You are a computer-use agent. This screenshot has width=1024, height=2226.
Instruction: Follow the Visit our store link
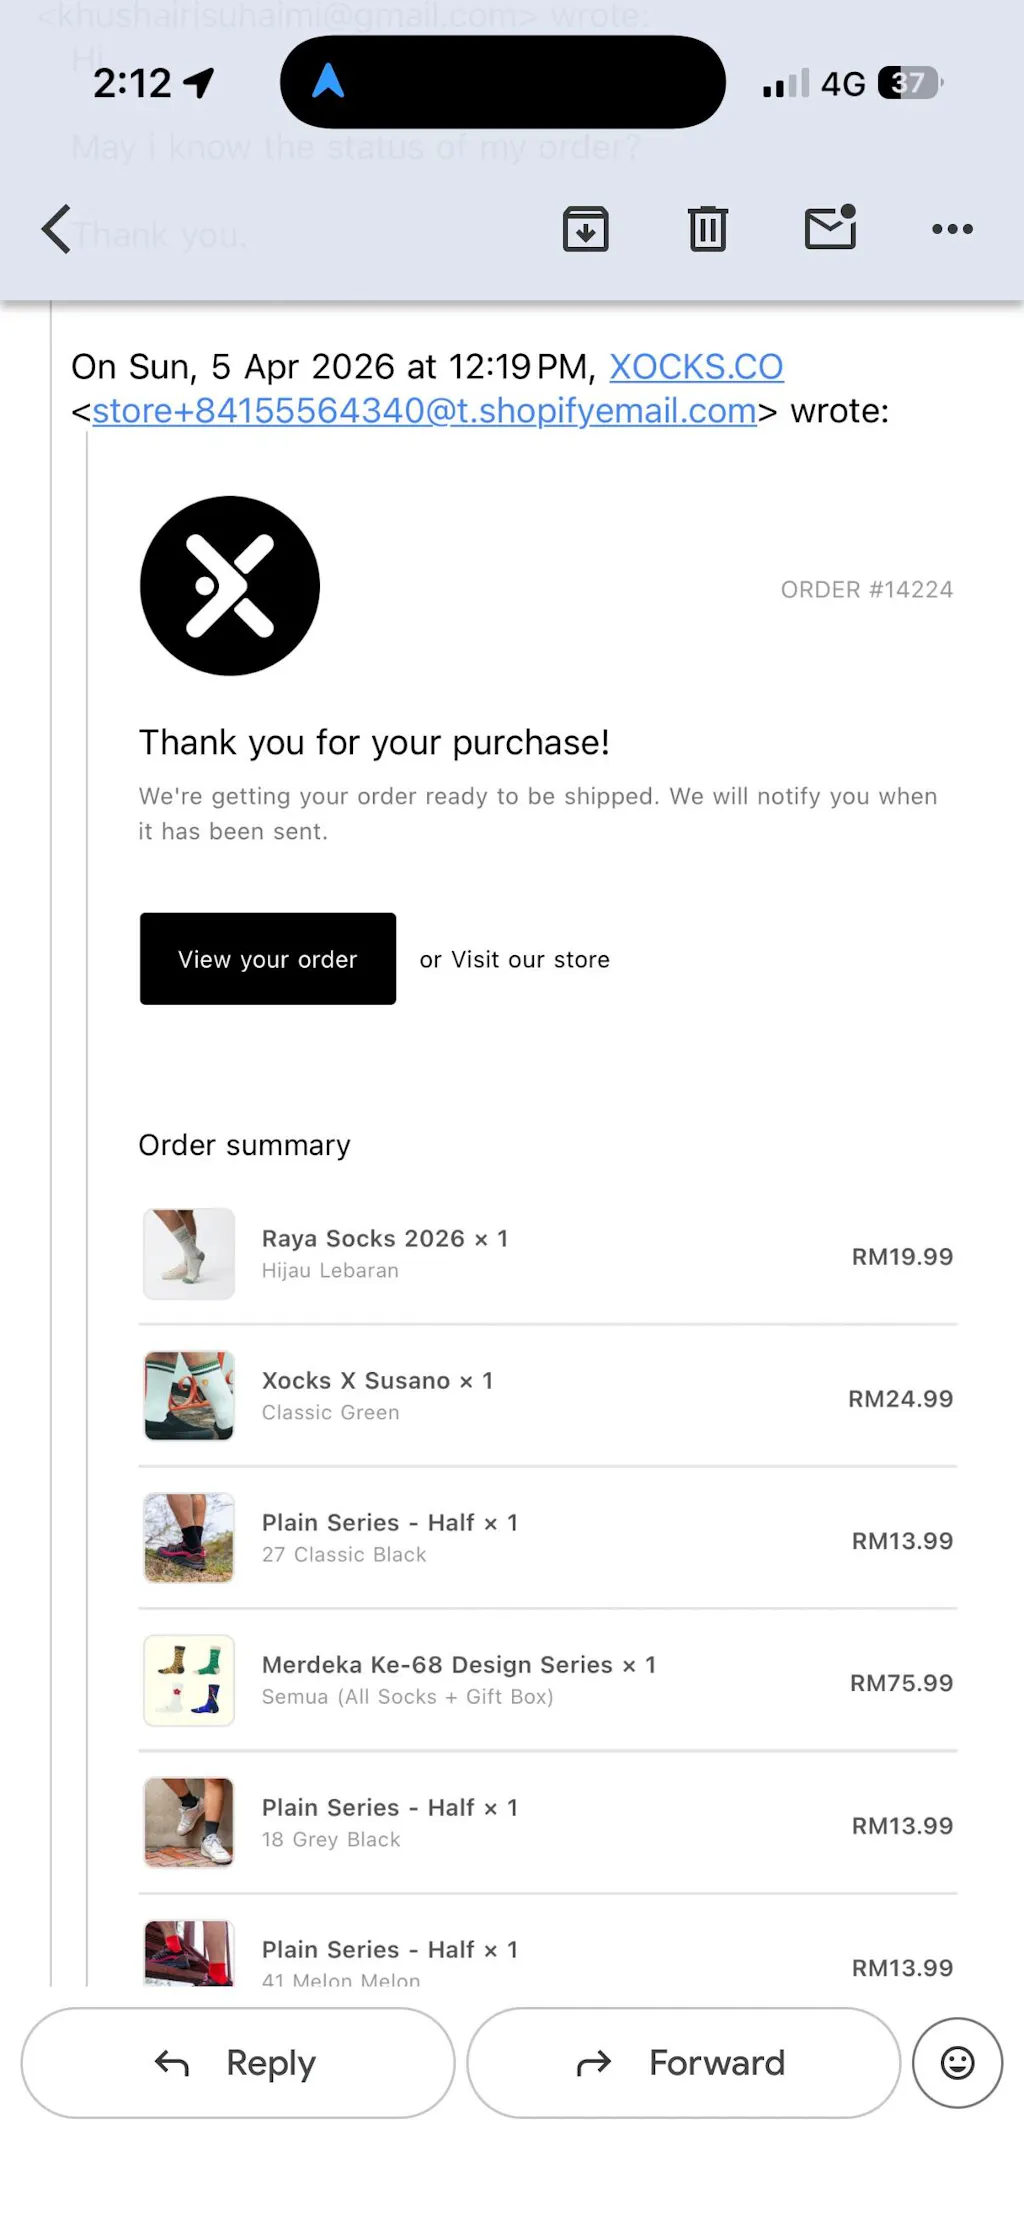530,960
